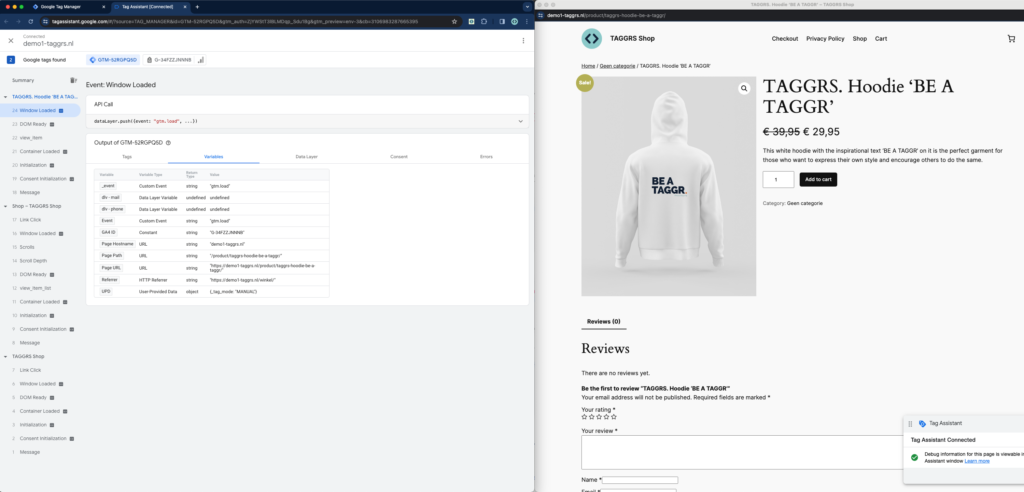Click the GA4 ID variable row
This screenshot has height=492, width=1024.
(x=212, y=232)
